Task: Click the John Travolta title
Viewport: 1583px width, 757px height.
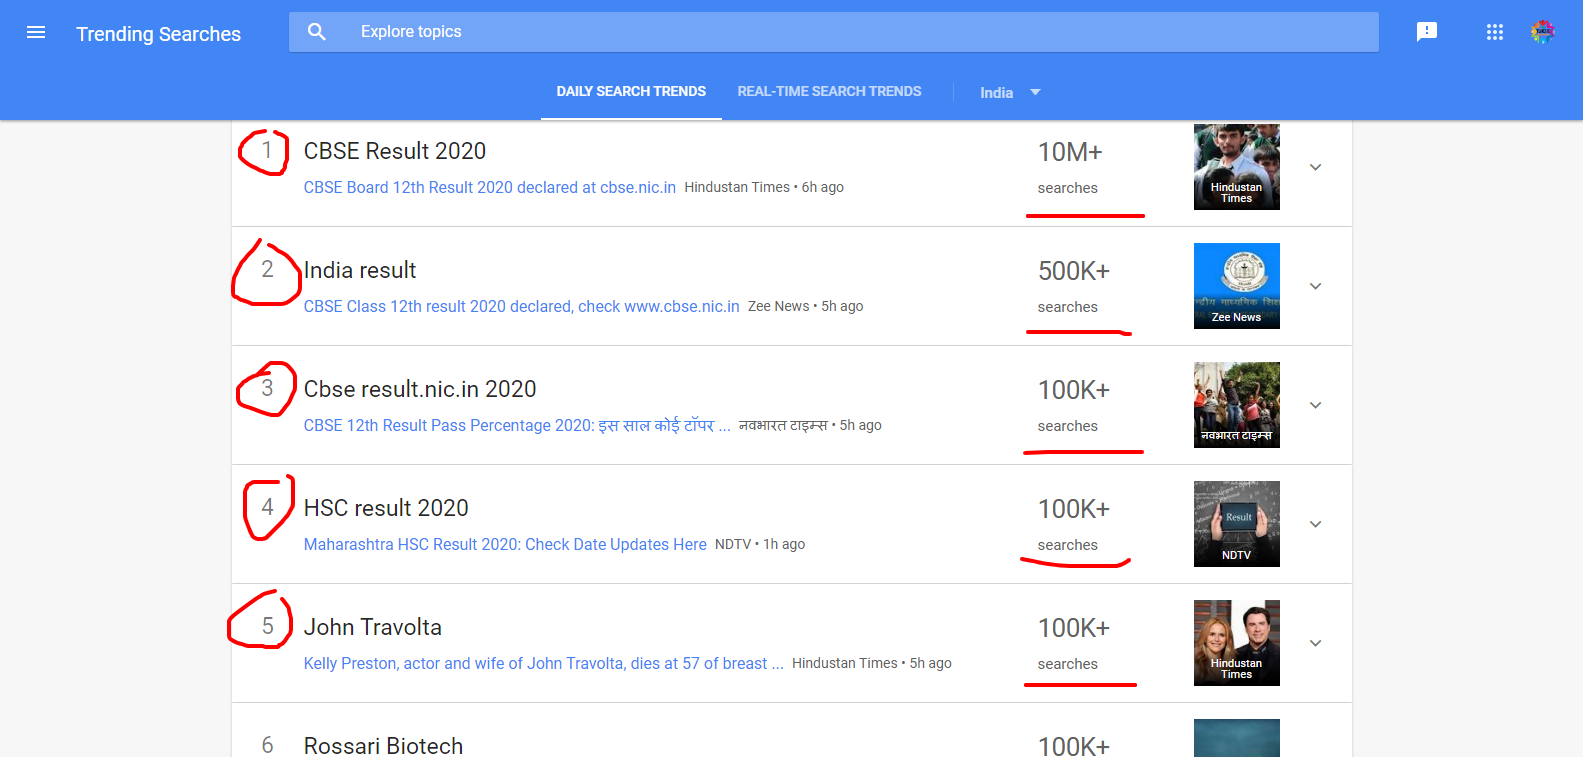Action: pyautogui.click(x=373, y=627)
